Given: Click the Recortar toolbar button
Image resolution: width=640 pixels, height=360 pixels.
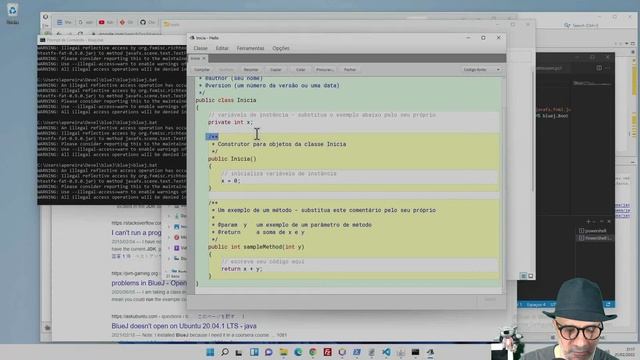Looking at the screenshot, I should coord(251,70).
